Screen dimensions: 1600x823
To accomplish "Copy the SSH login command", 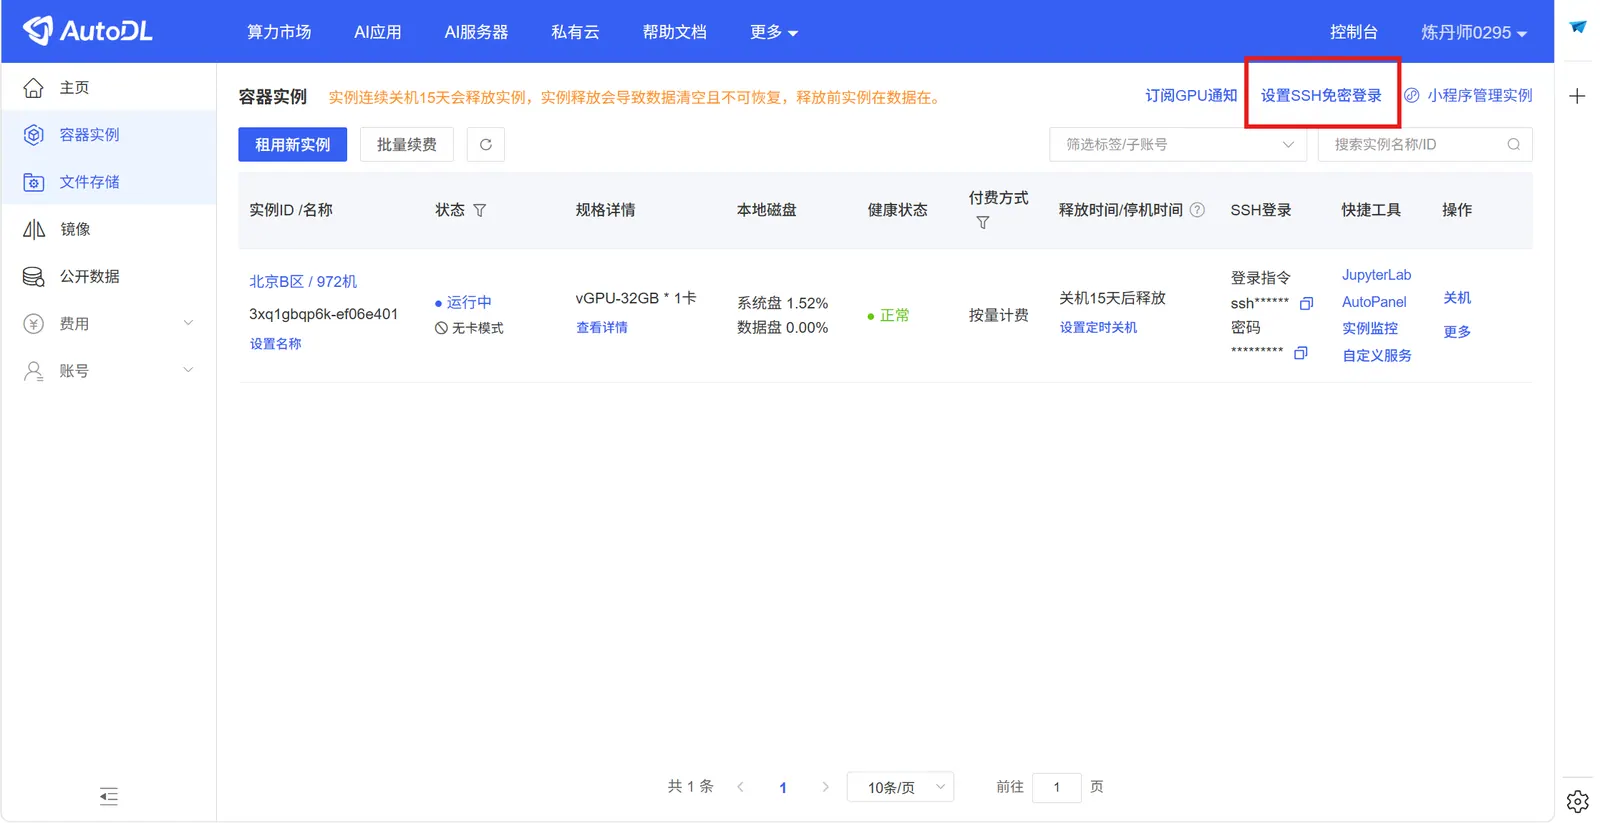I will pyautogui.click(x=1305, y=303).
